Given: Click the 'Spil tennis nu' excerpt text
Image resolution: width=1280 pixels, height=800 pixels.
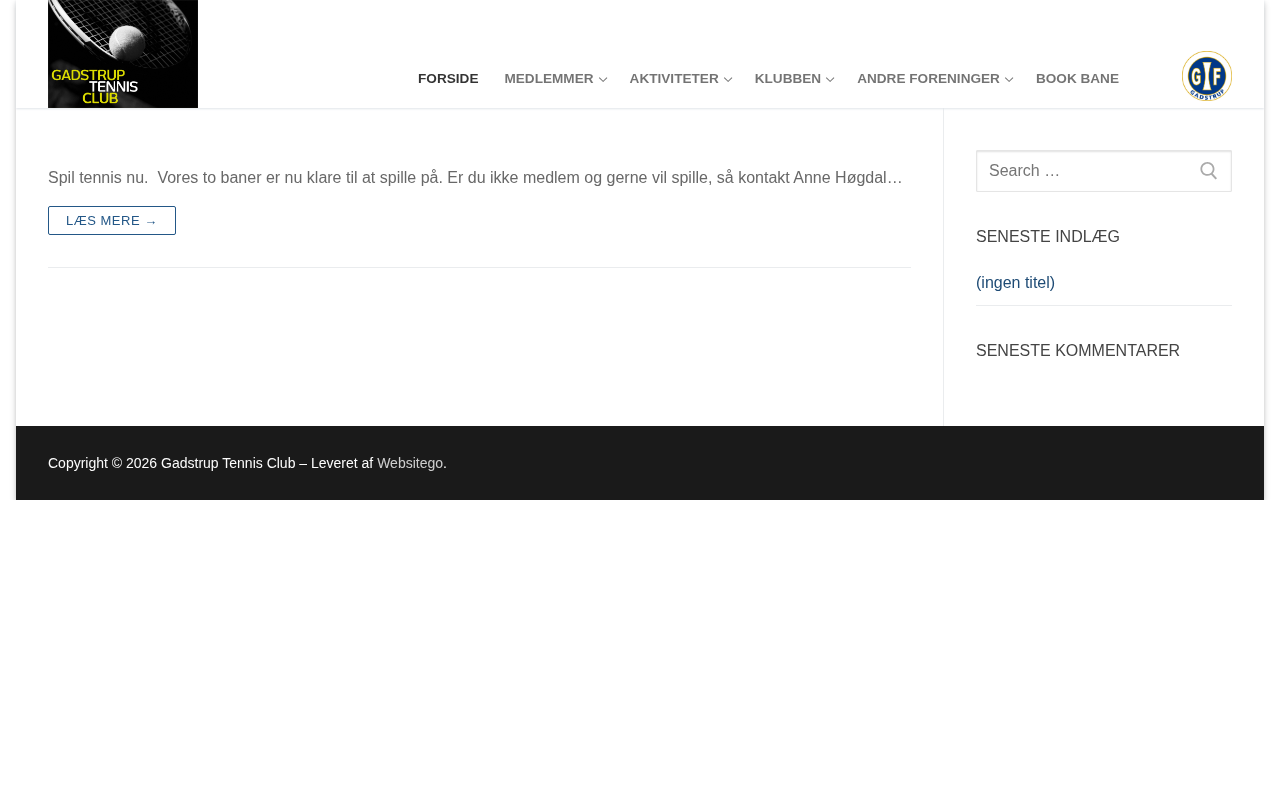Looking at the screenshot, I should point(476,178).
